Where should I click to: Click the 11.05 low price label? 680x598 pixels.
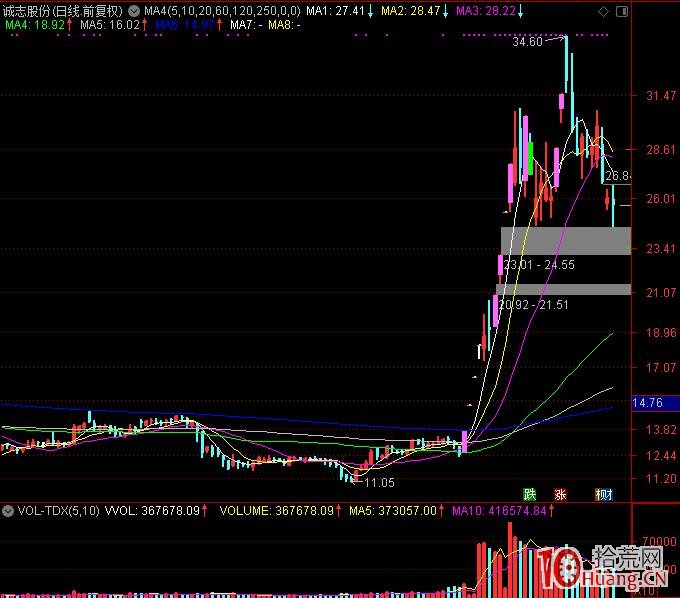click(379, 483)
